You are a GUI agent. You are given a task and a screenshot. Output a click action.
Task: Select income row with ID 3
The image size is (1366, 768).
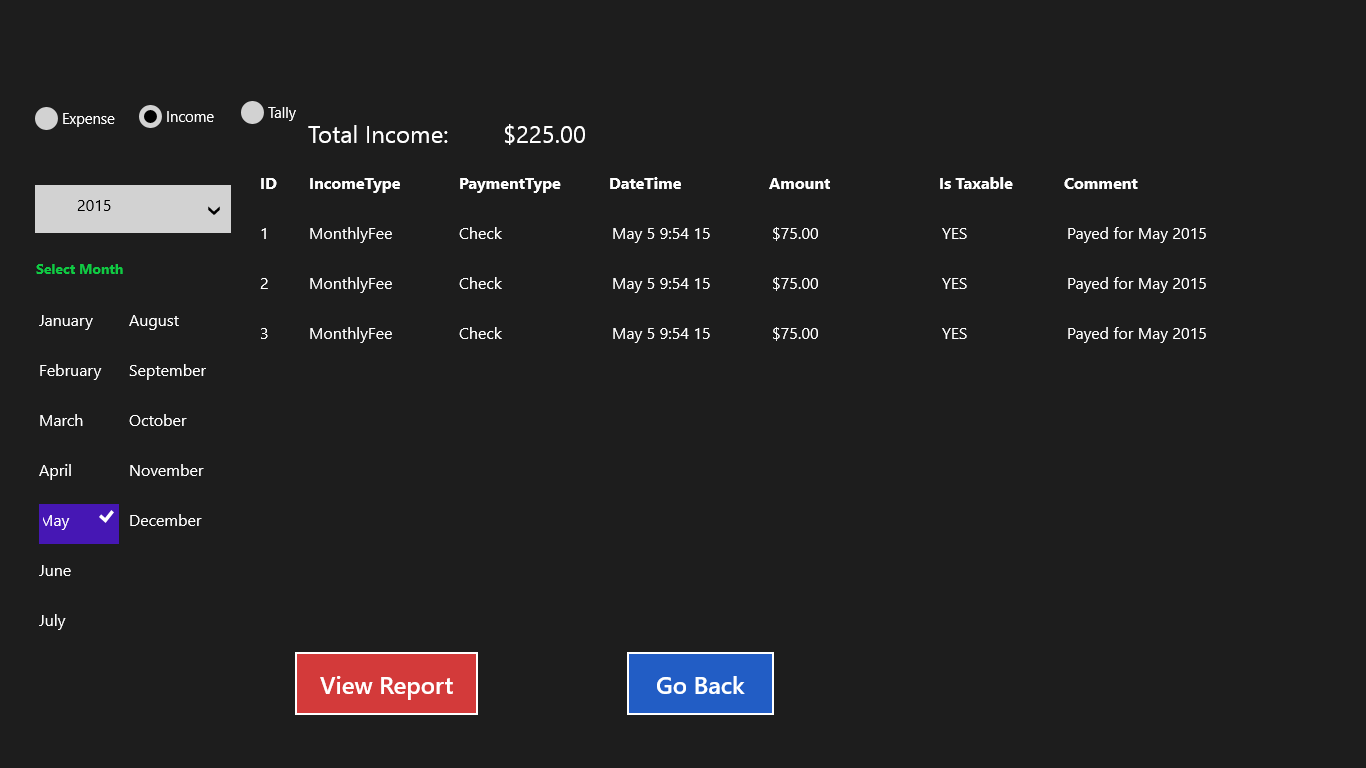click(264, 334)
